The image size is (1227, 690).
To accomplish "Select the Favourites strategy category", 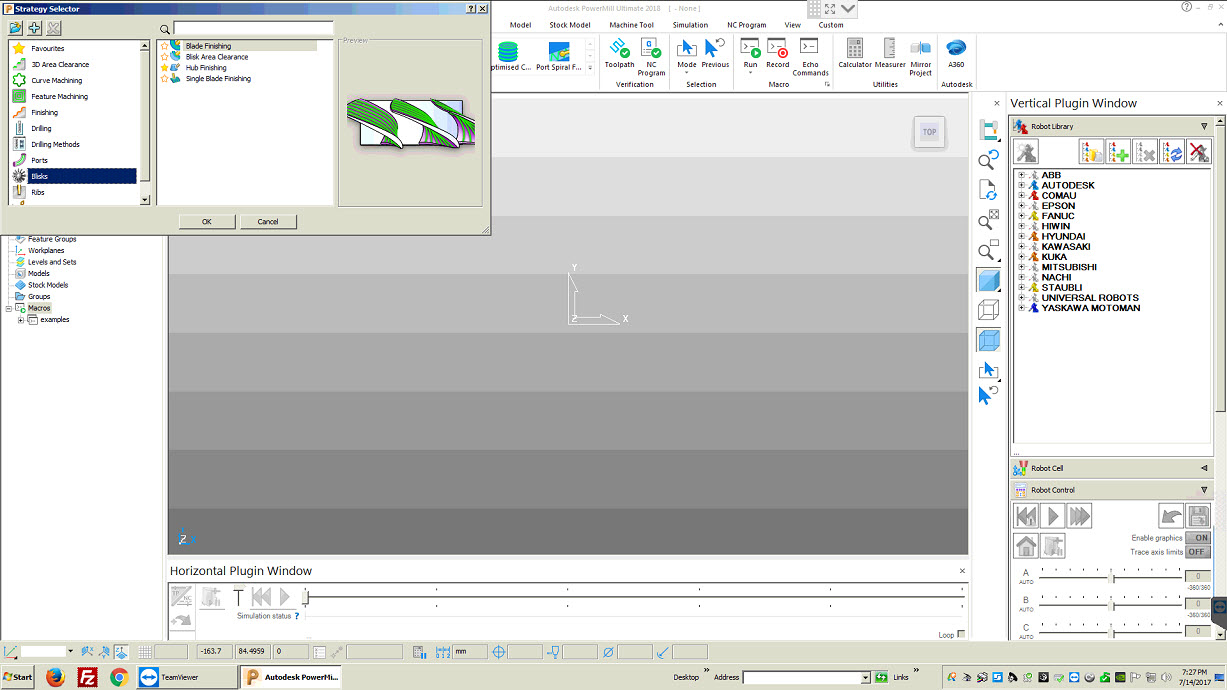I will 74,48.
